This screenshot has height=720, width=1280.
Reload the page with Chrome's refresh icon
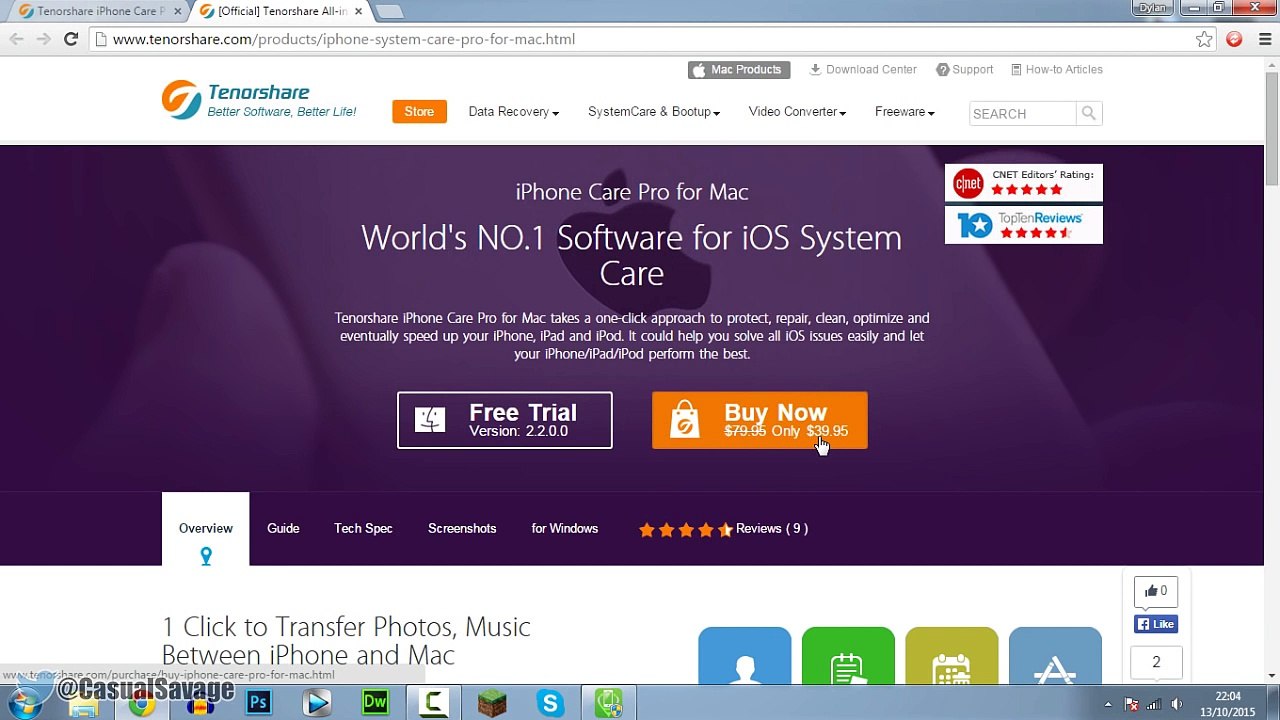tap(70, 39)
